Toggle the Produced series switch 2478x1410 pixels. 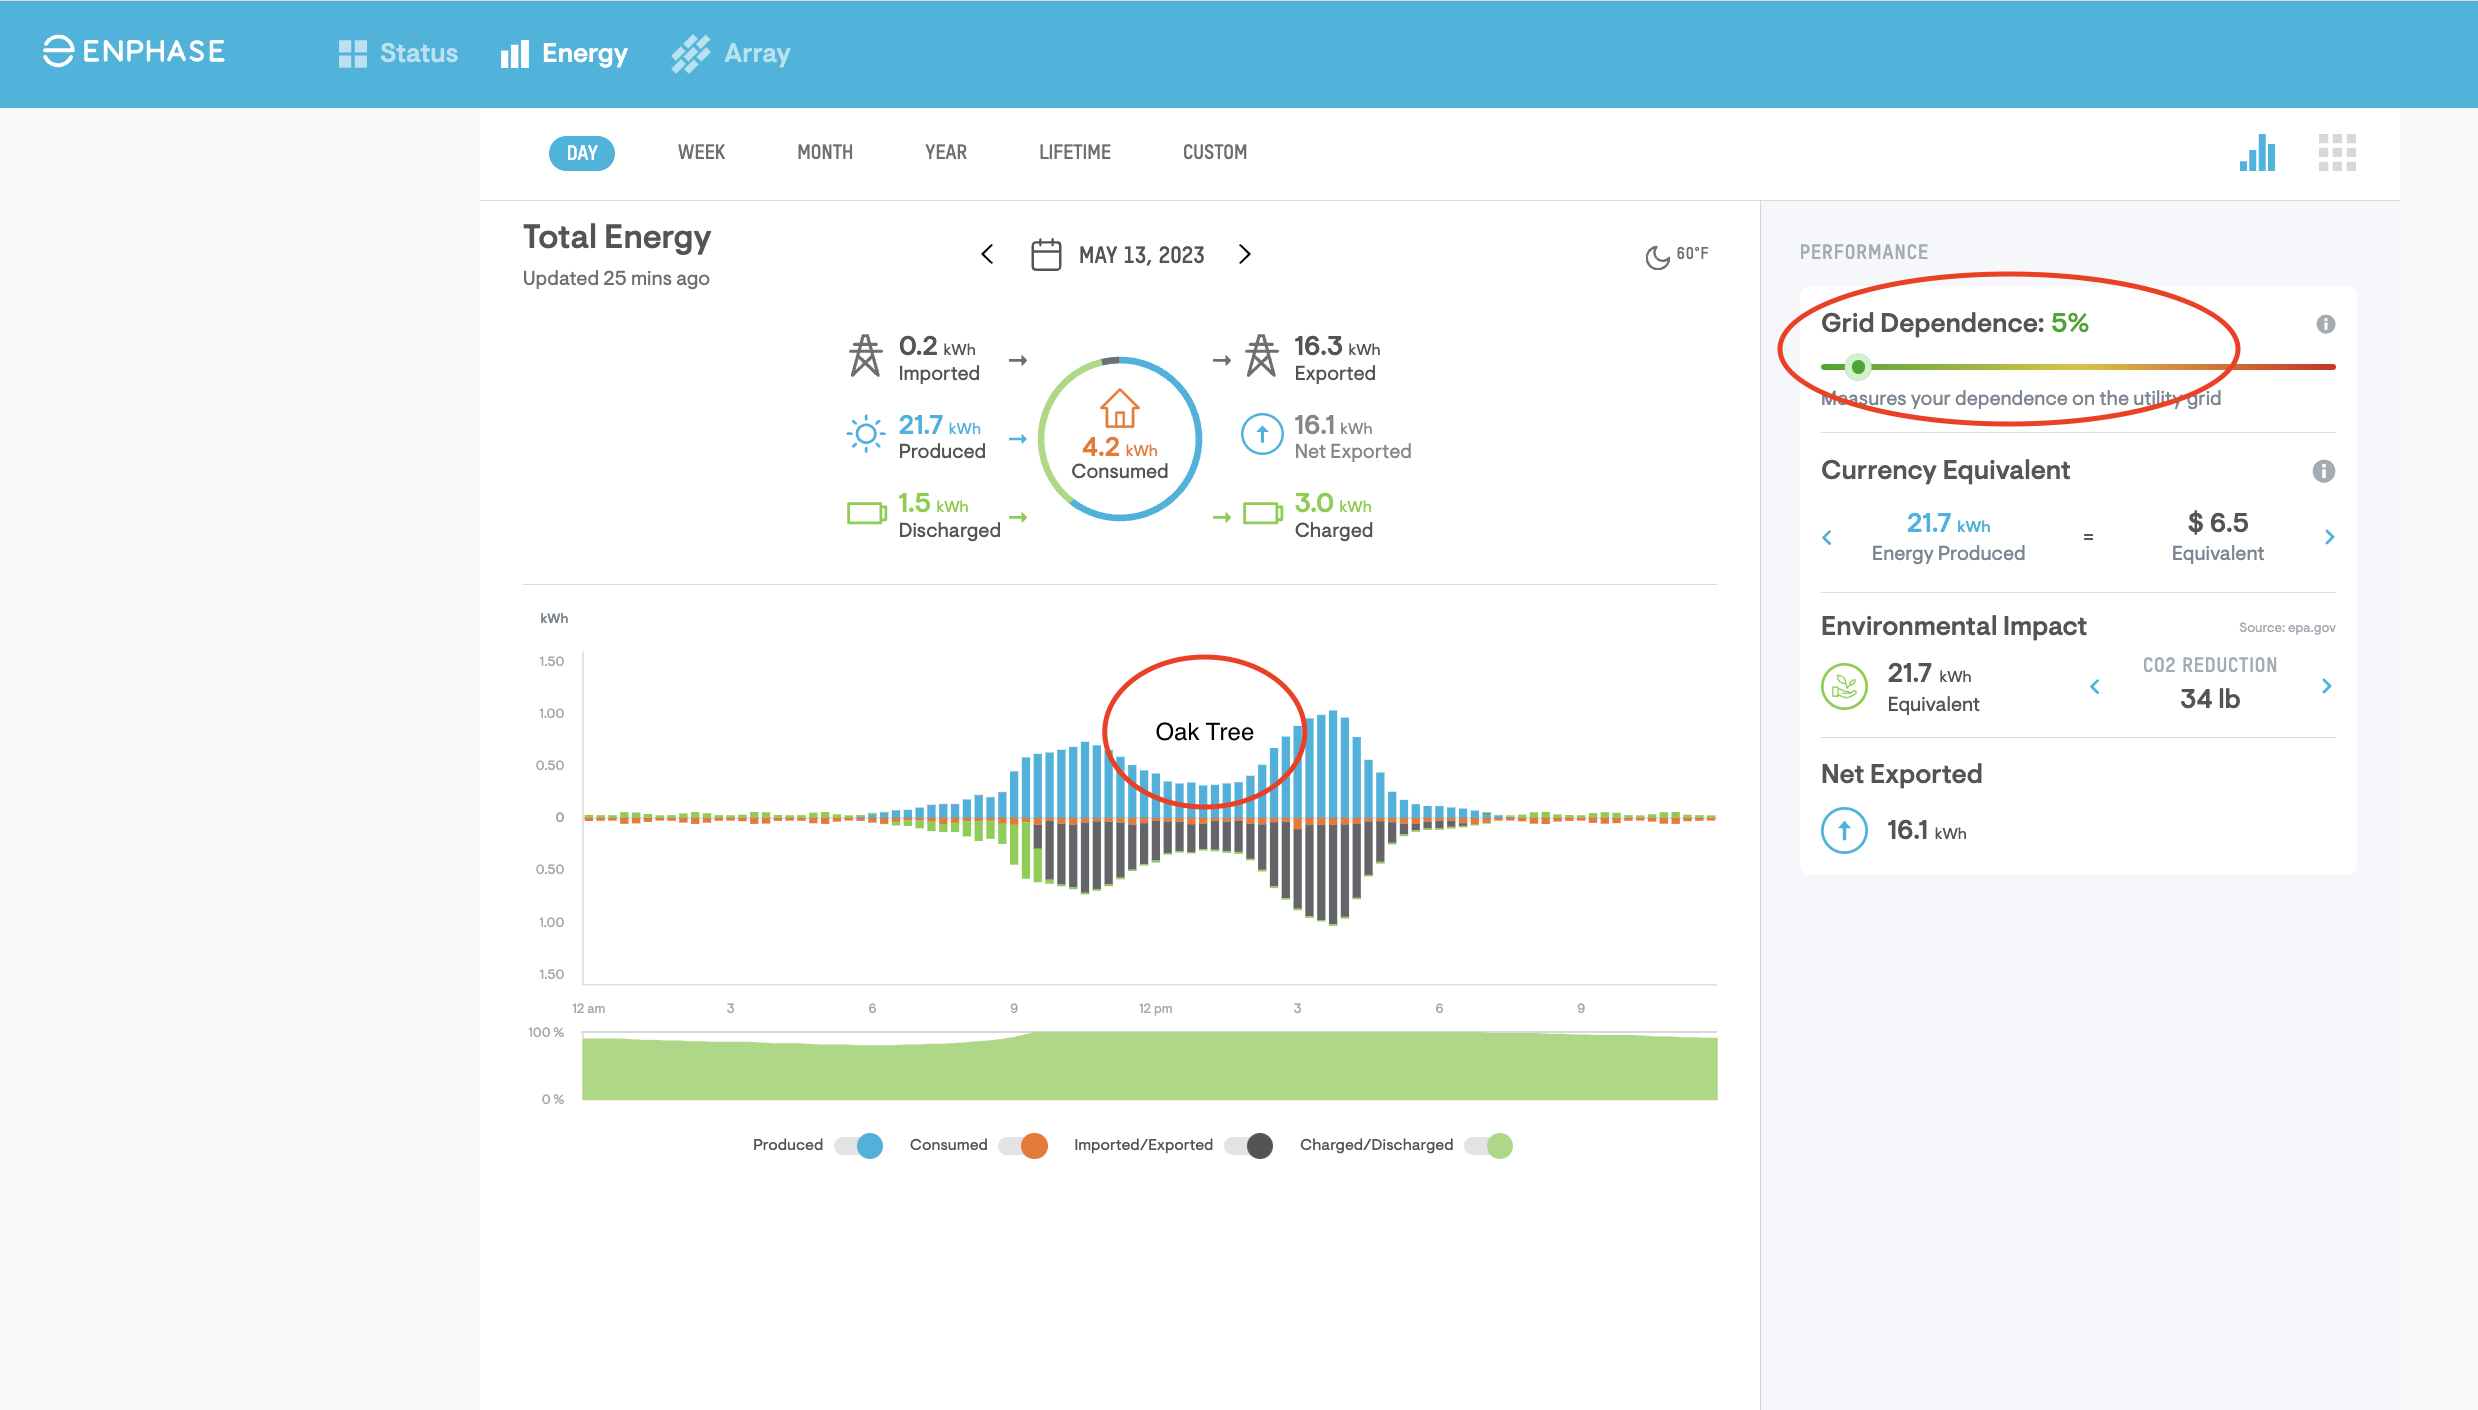click(859, 1146)
